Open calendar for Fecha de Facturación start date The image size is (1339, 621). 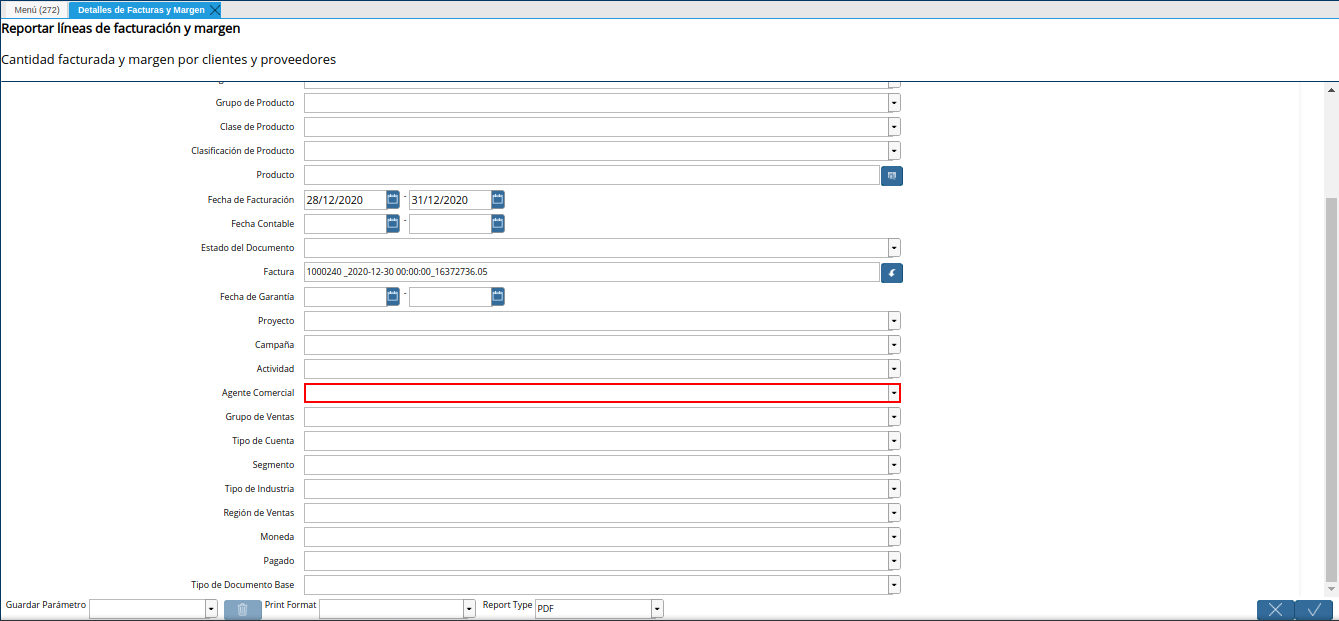pyautogui.click(x=393, y=200)
